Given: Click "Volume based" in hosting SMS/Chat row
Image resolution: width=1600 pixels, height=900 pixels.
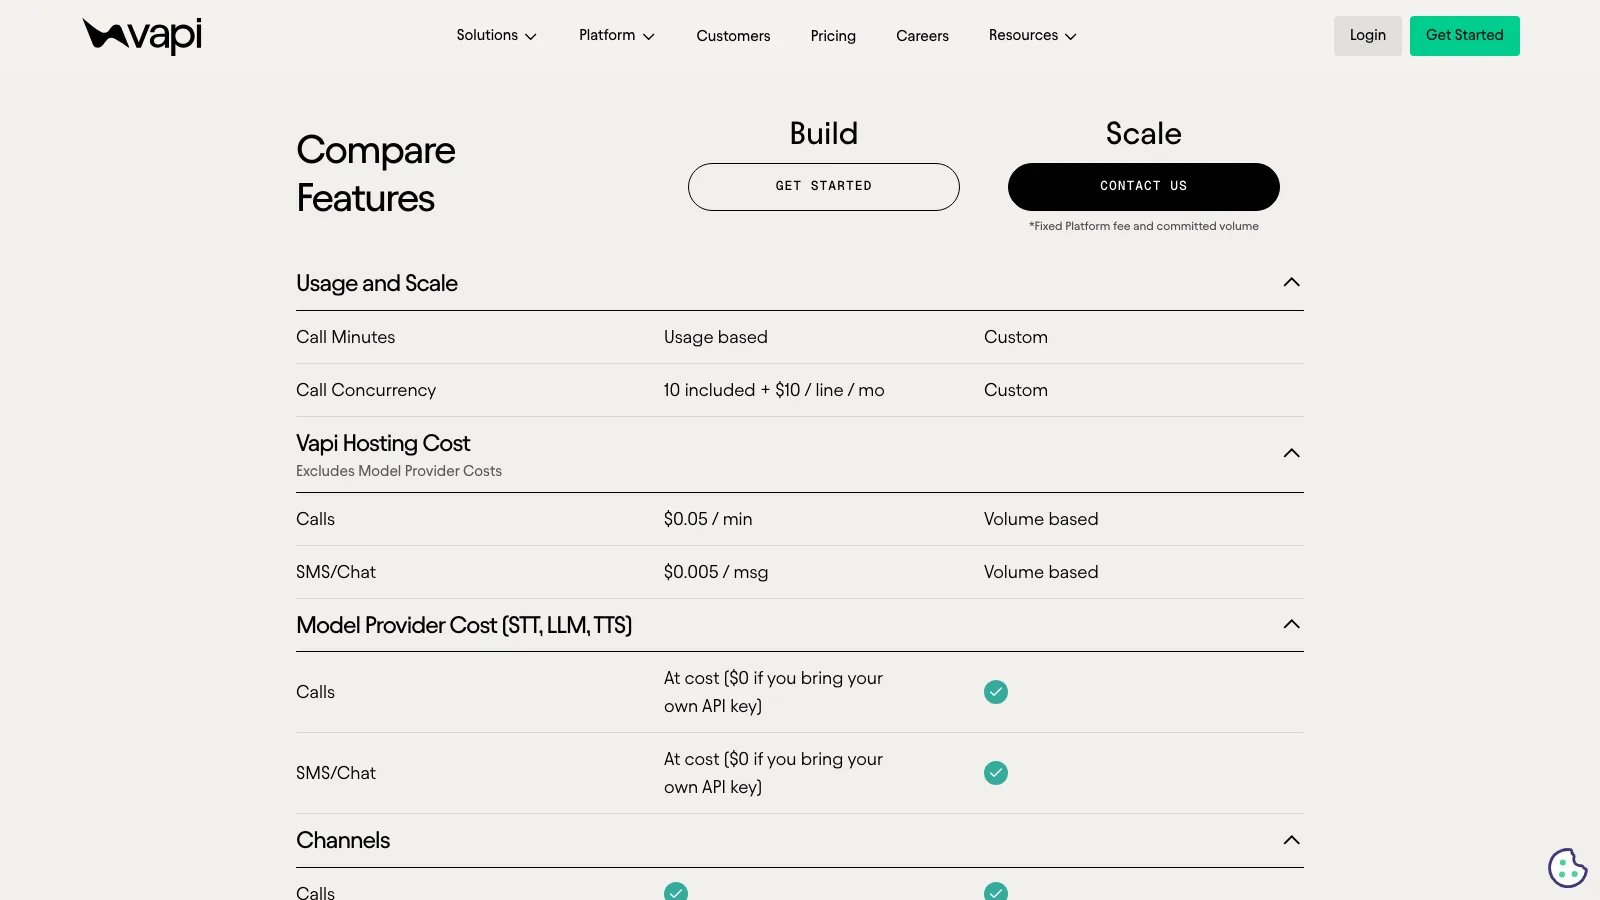Looking at the screenshot, I should 1041,572.
